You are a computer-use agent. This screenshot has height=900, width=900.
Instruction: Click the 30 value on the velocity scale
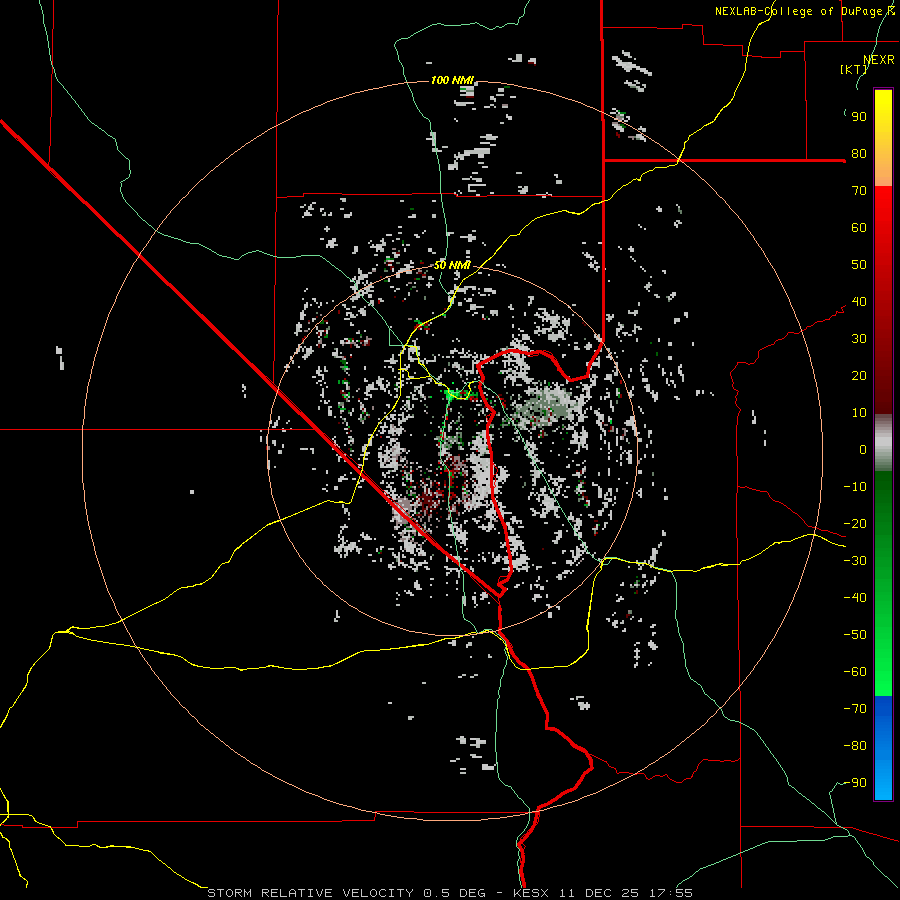pyautogui.click(x=859, y=339)
